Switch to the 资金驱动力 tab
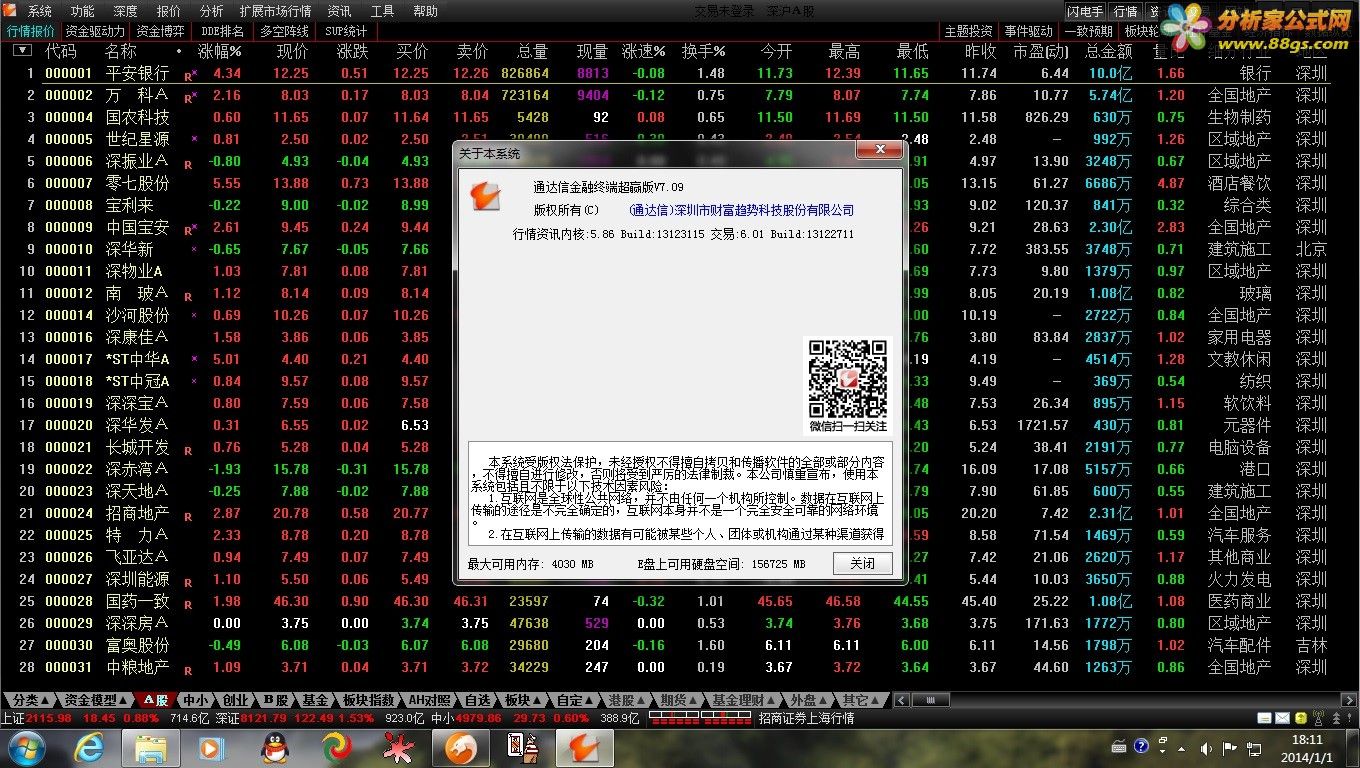Image resolution: width=1360 pixels, height=768 pixels. click(x=95, y=31)
